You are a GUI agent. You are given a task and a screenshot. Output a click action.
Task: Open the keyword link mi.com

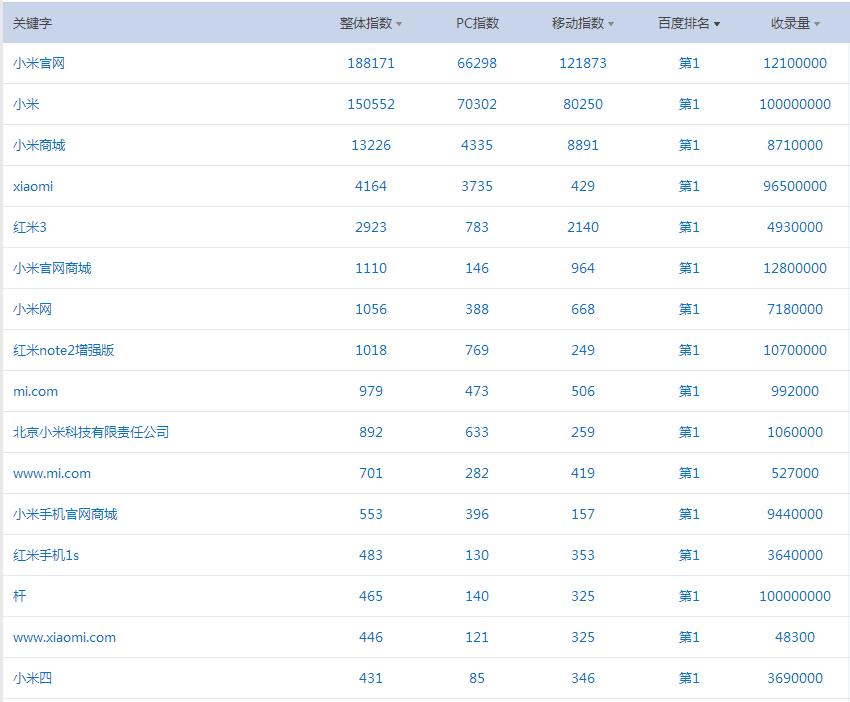(35, 391)
